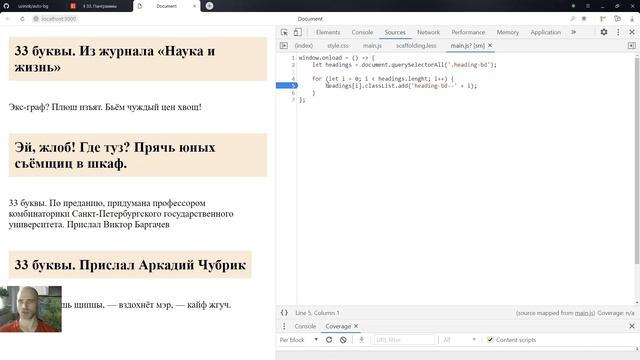Select the Coverage drawer tab
The height and width of the screenshot is (360, 640).
(x=338, y=326)
